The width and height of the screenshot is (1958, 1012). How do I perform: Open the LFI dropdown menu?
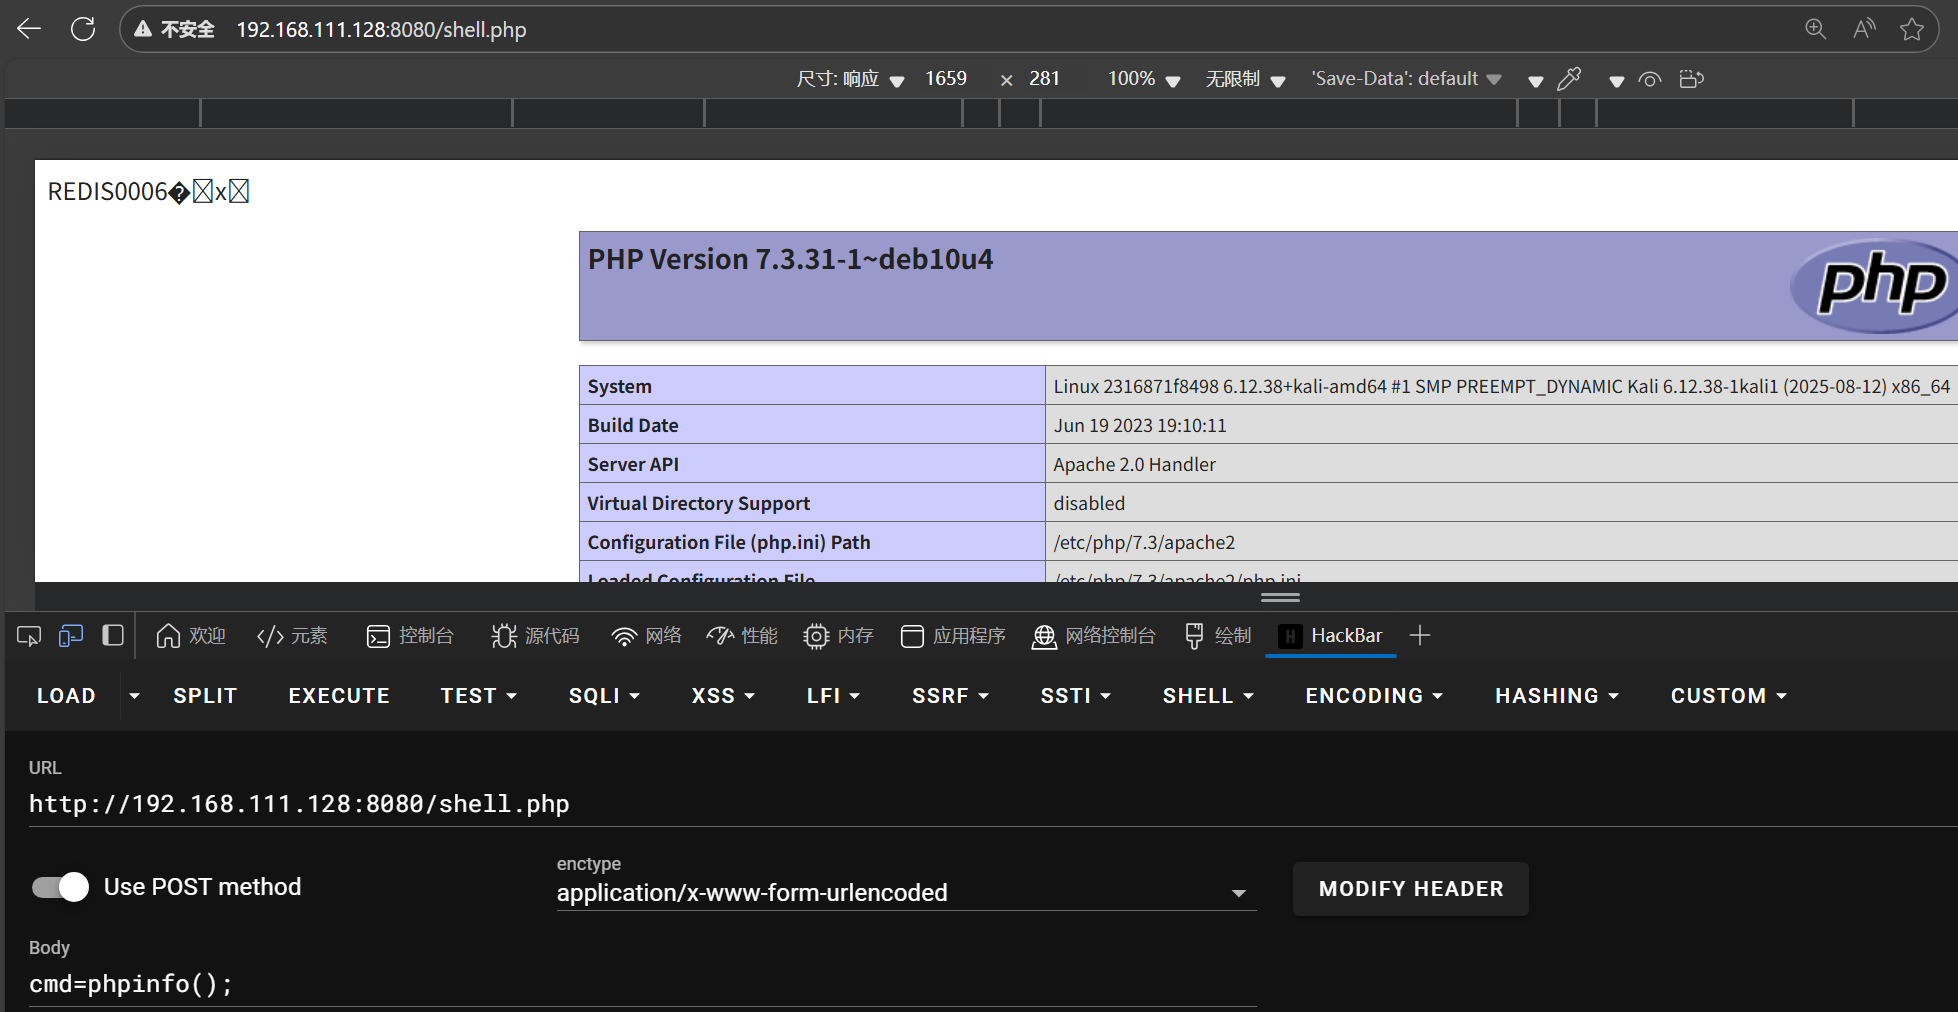point(833,696)
